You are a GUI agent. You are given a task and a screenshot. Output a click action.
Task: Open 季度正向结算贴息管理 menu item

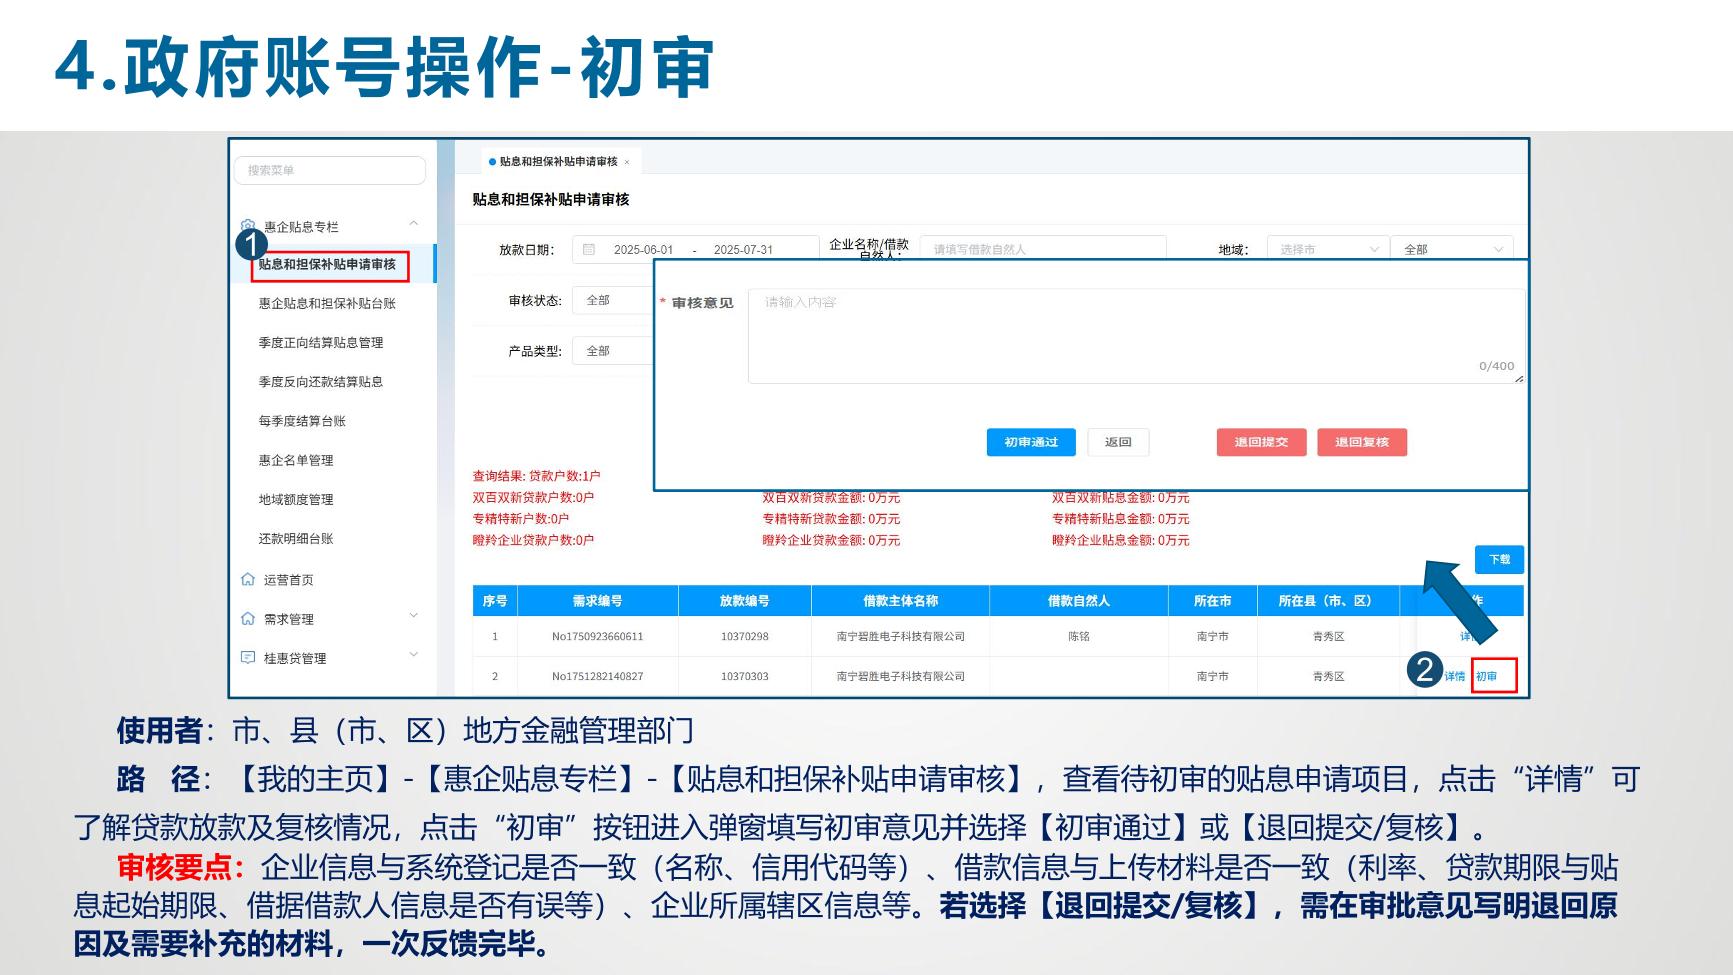coord(321,343)
